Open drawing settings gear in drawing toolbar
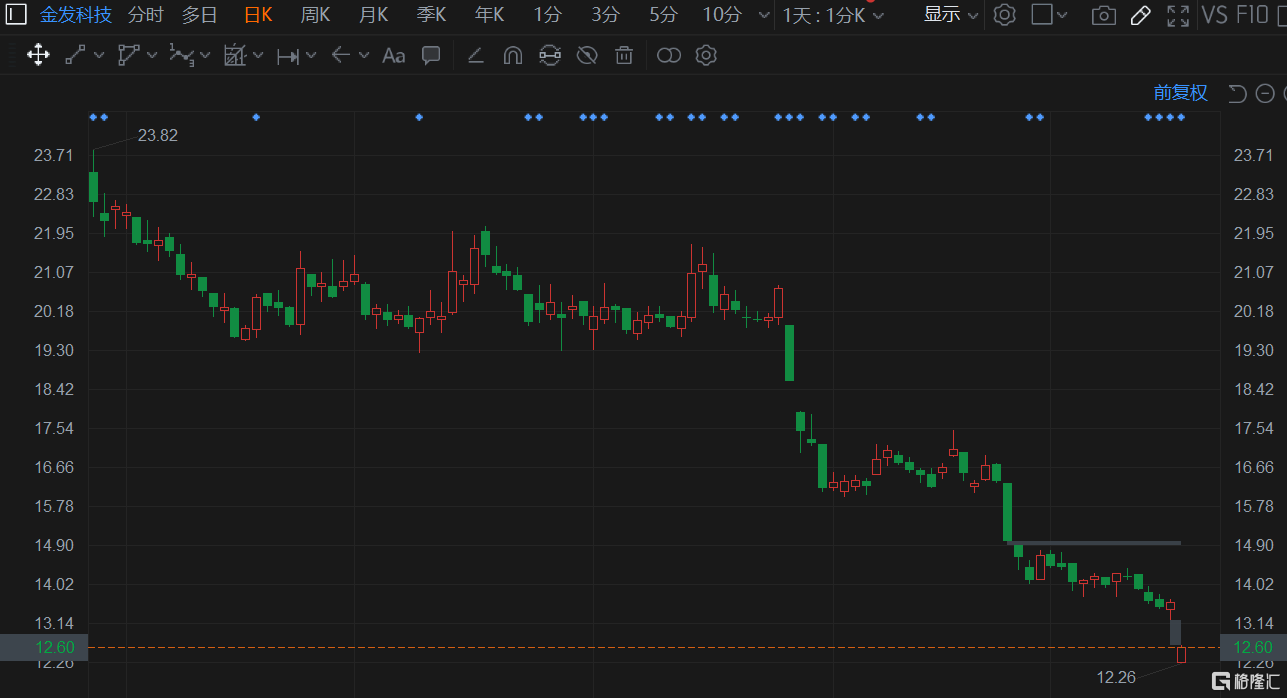 706,55
